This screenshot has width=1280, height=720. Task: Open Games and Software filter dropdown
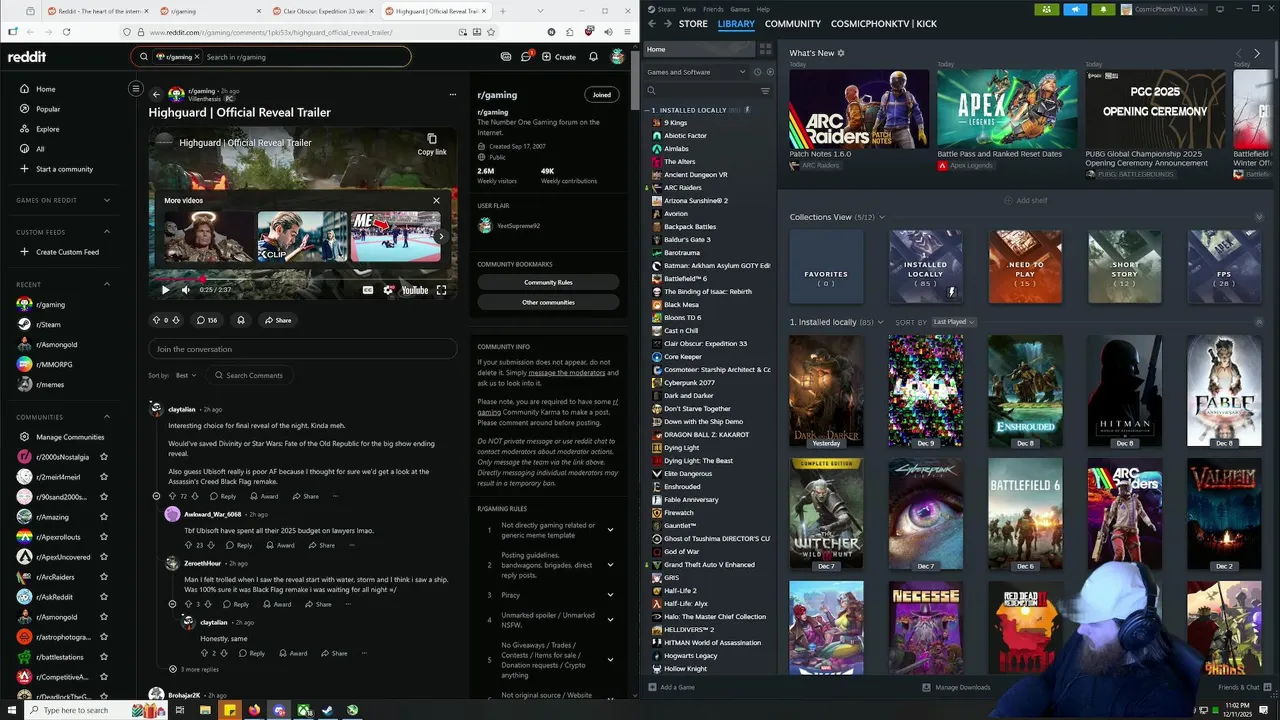[x=696, y=72]
